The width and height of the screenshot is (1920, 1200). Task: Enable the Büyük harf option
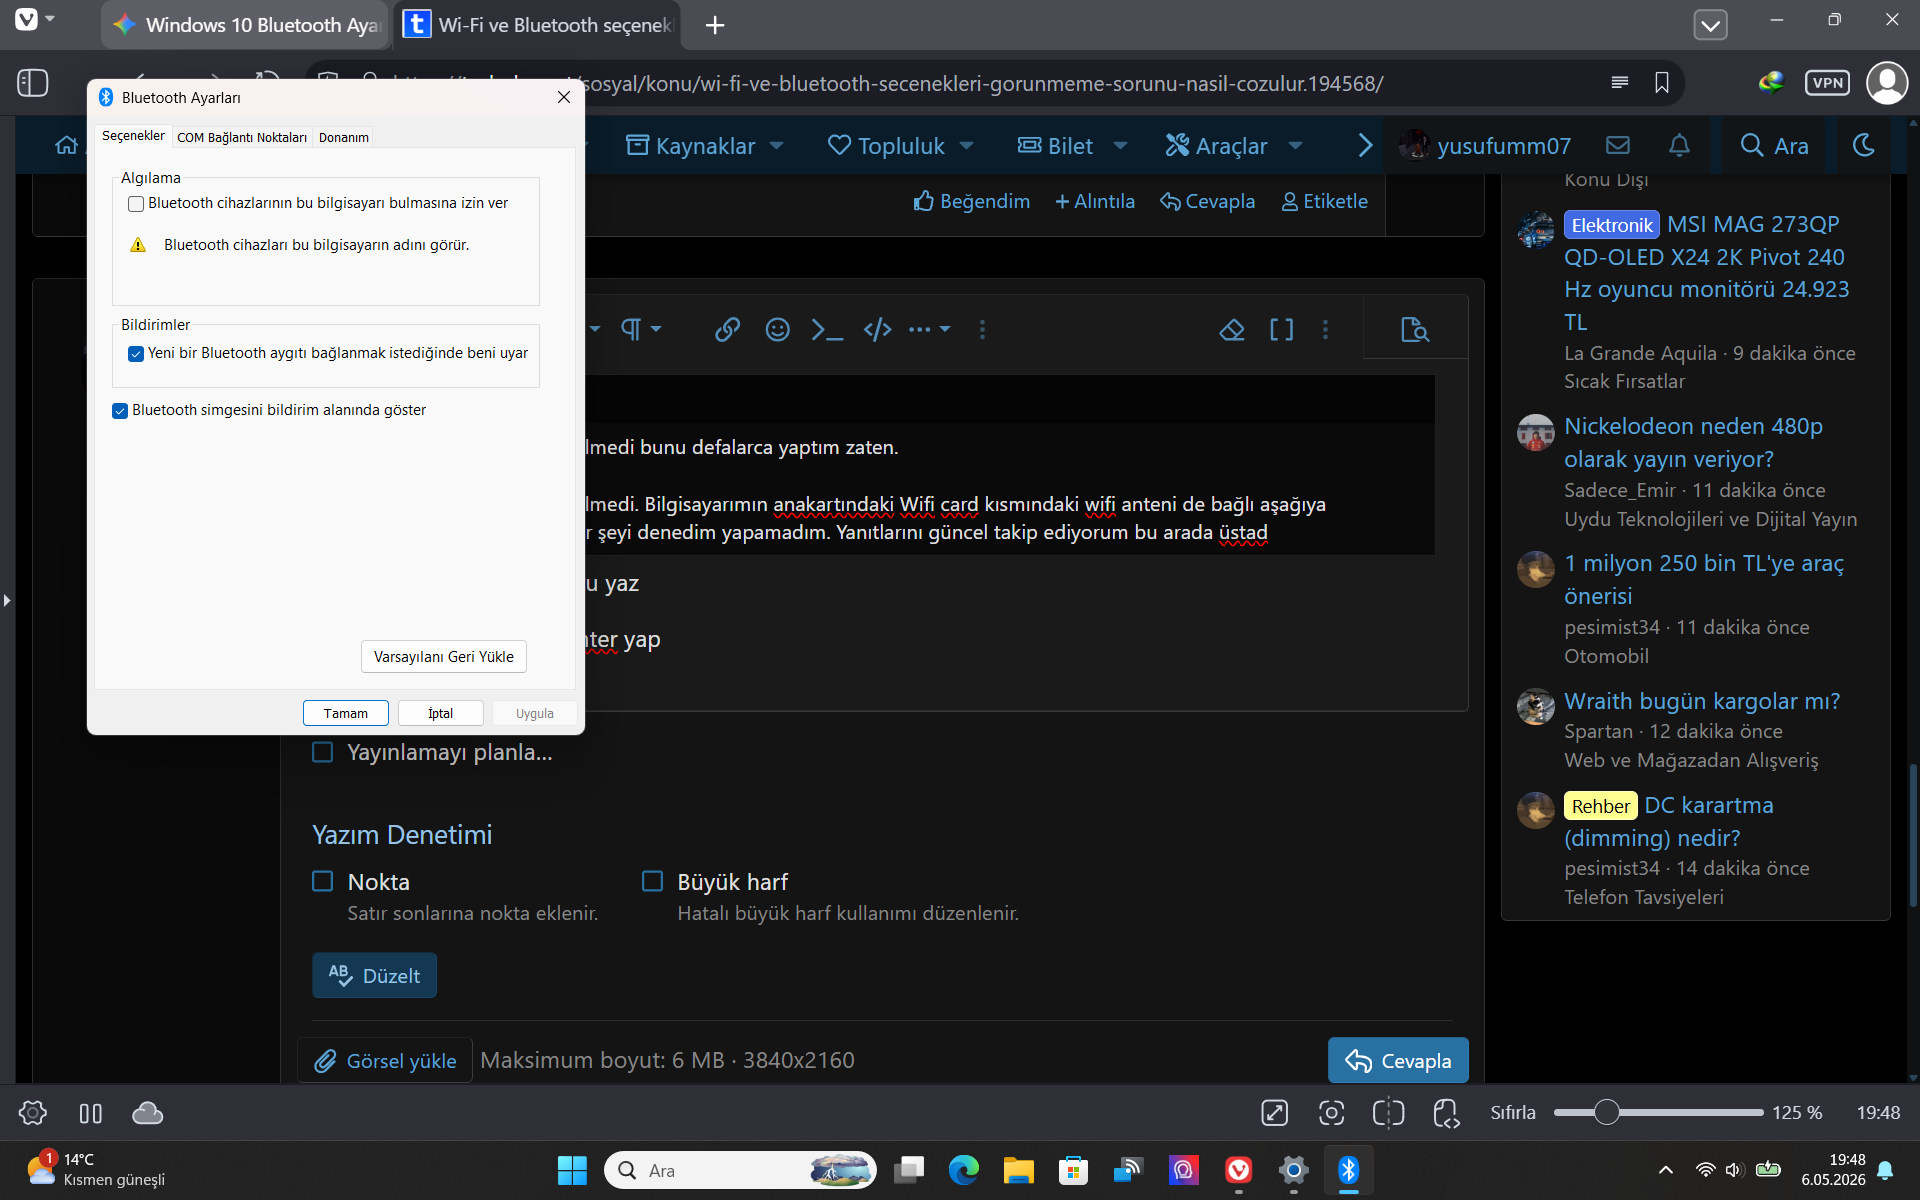tap(652, 881)
